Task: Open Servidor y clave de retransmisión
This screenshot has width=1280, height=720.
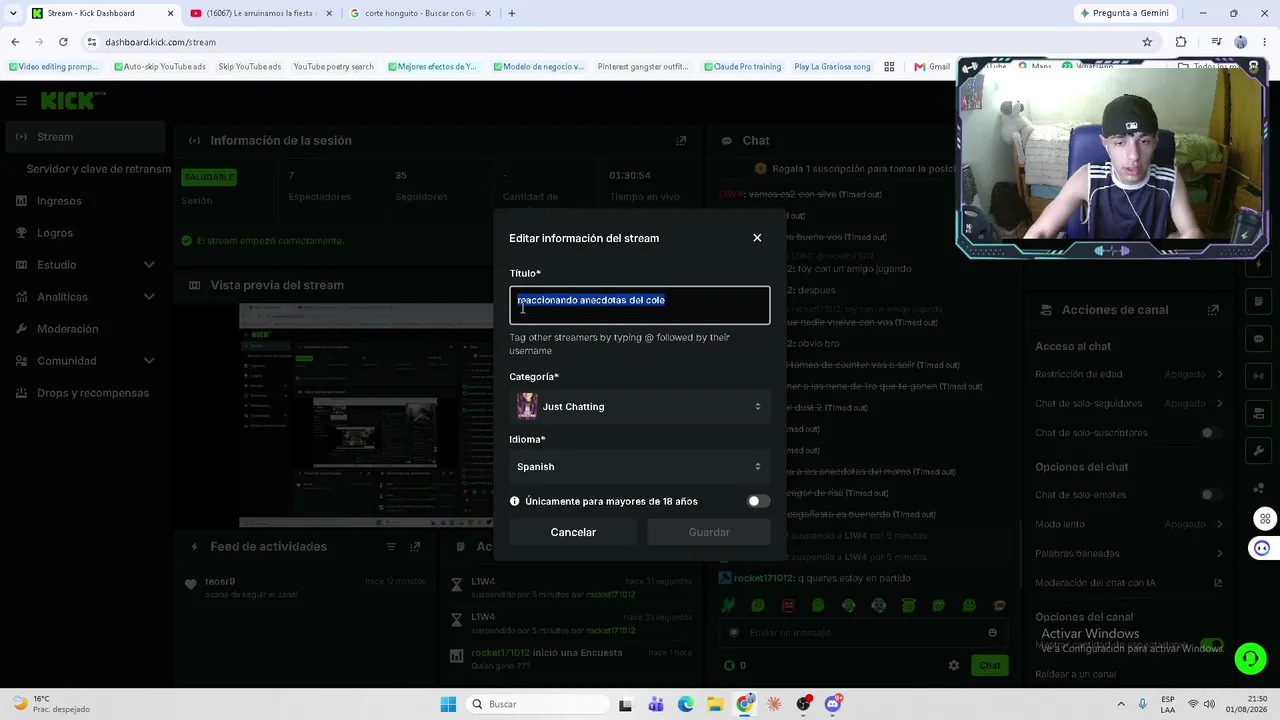Action: pos(99,169)
